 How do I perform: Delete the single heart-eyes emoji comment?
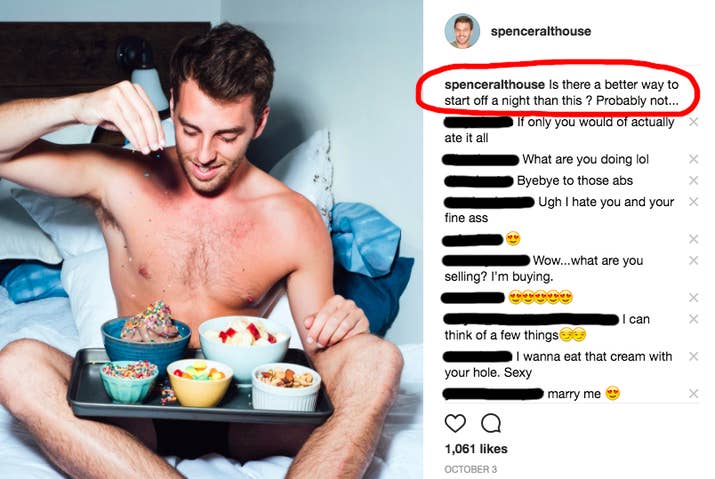coord(694,239)
